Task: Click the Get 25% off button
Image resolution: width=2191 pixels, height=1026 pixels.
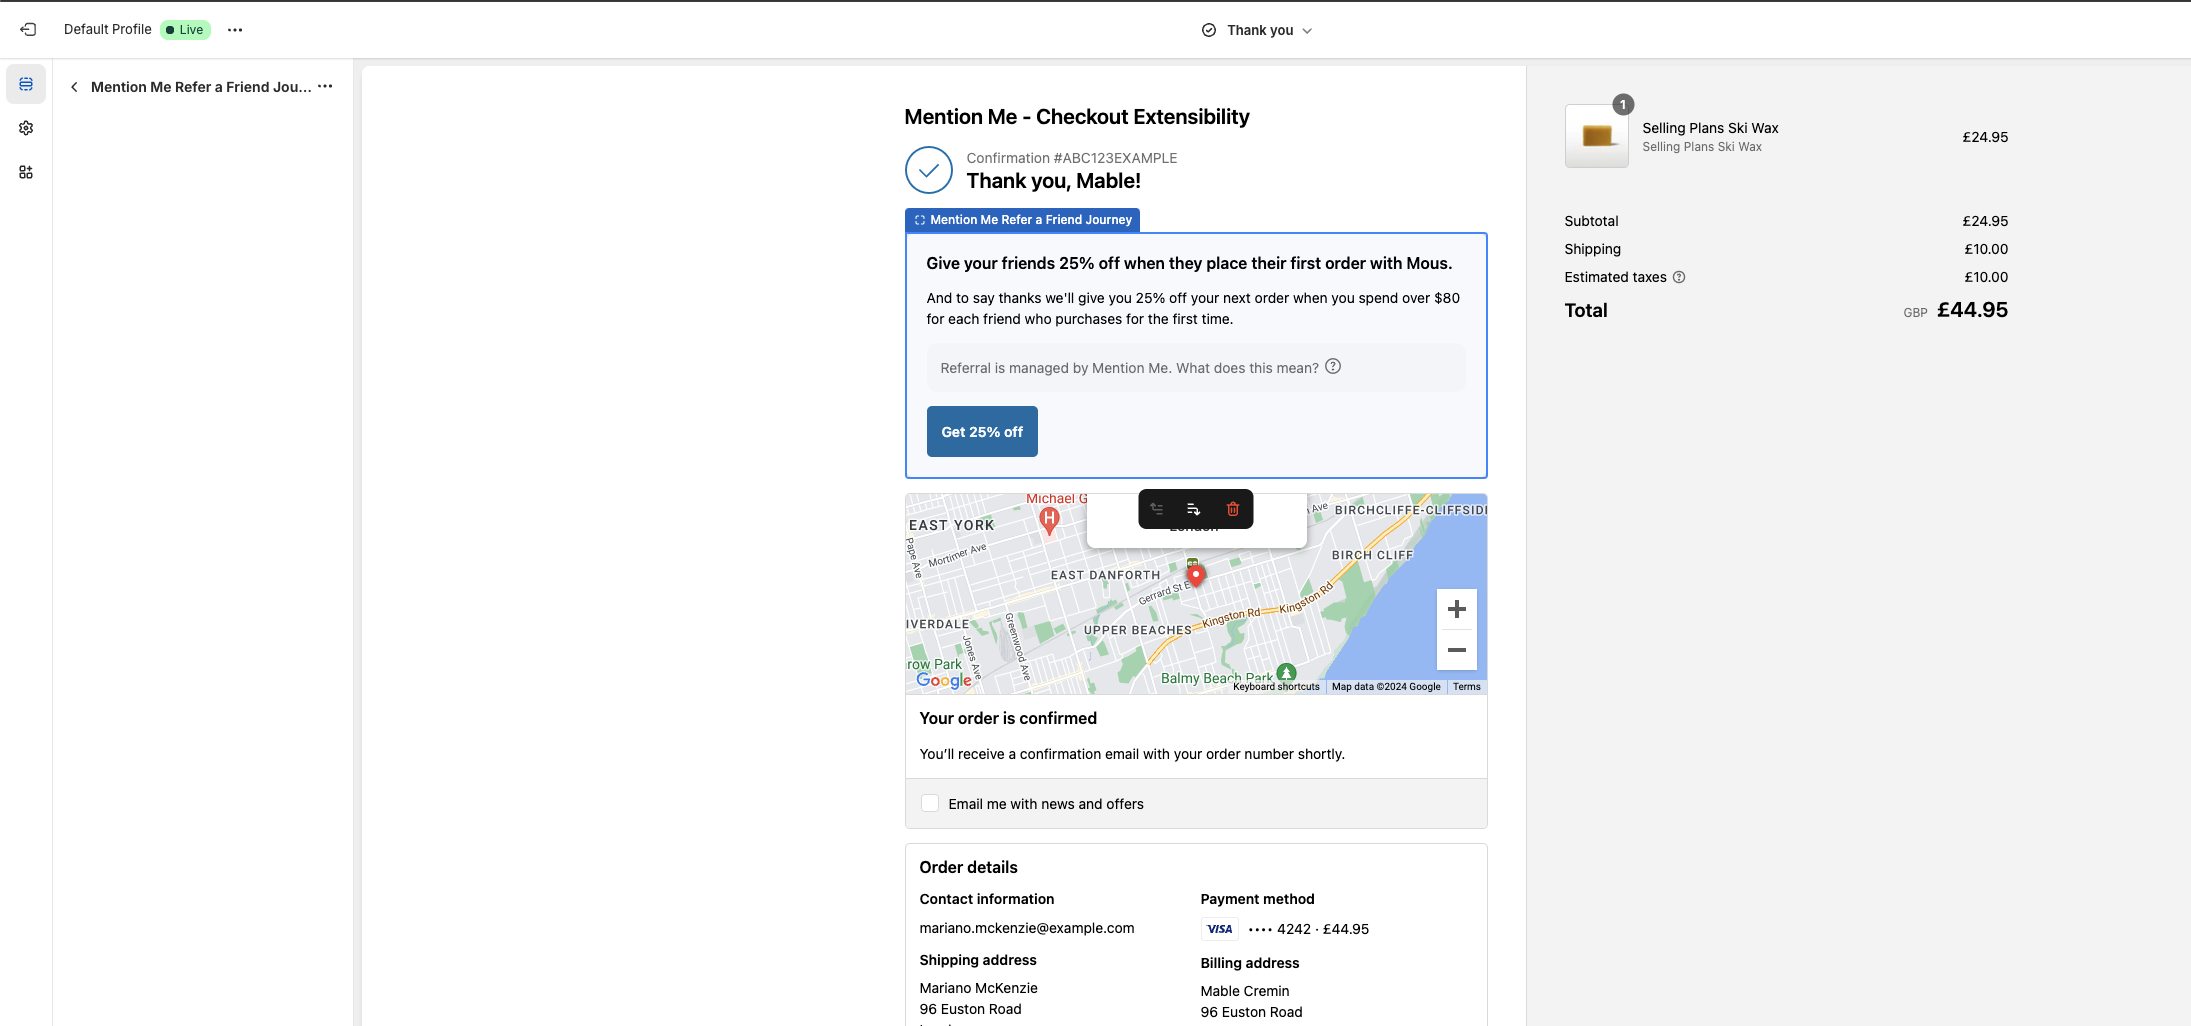Action: point(982,432)
